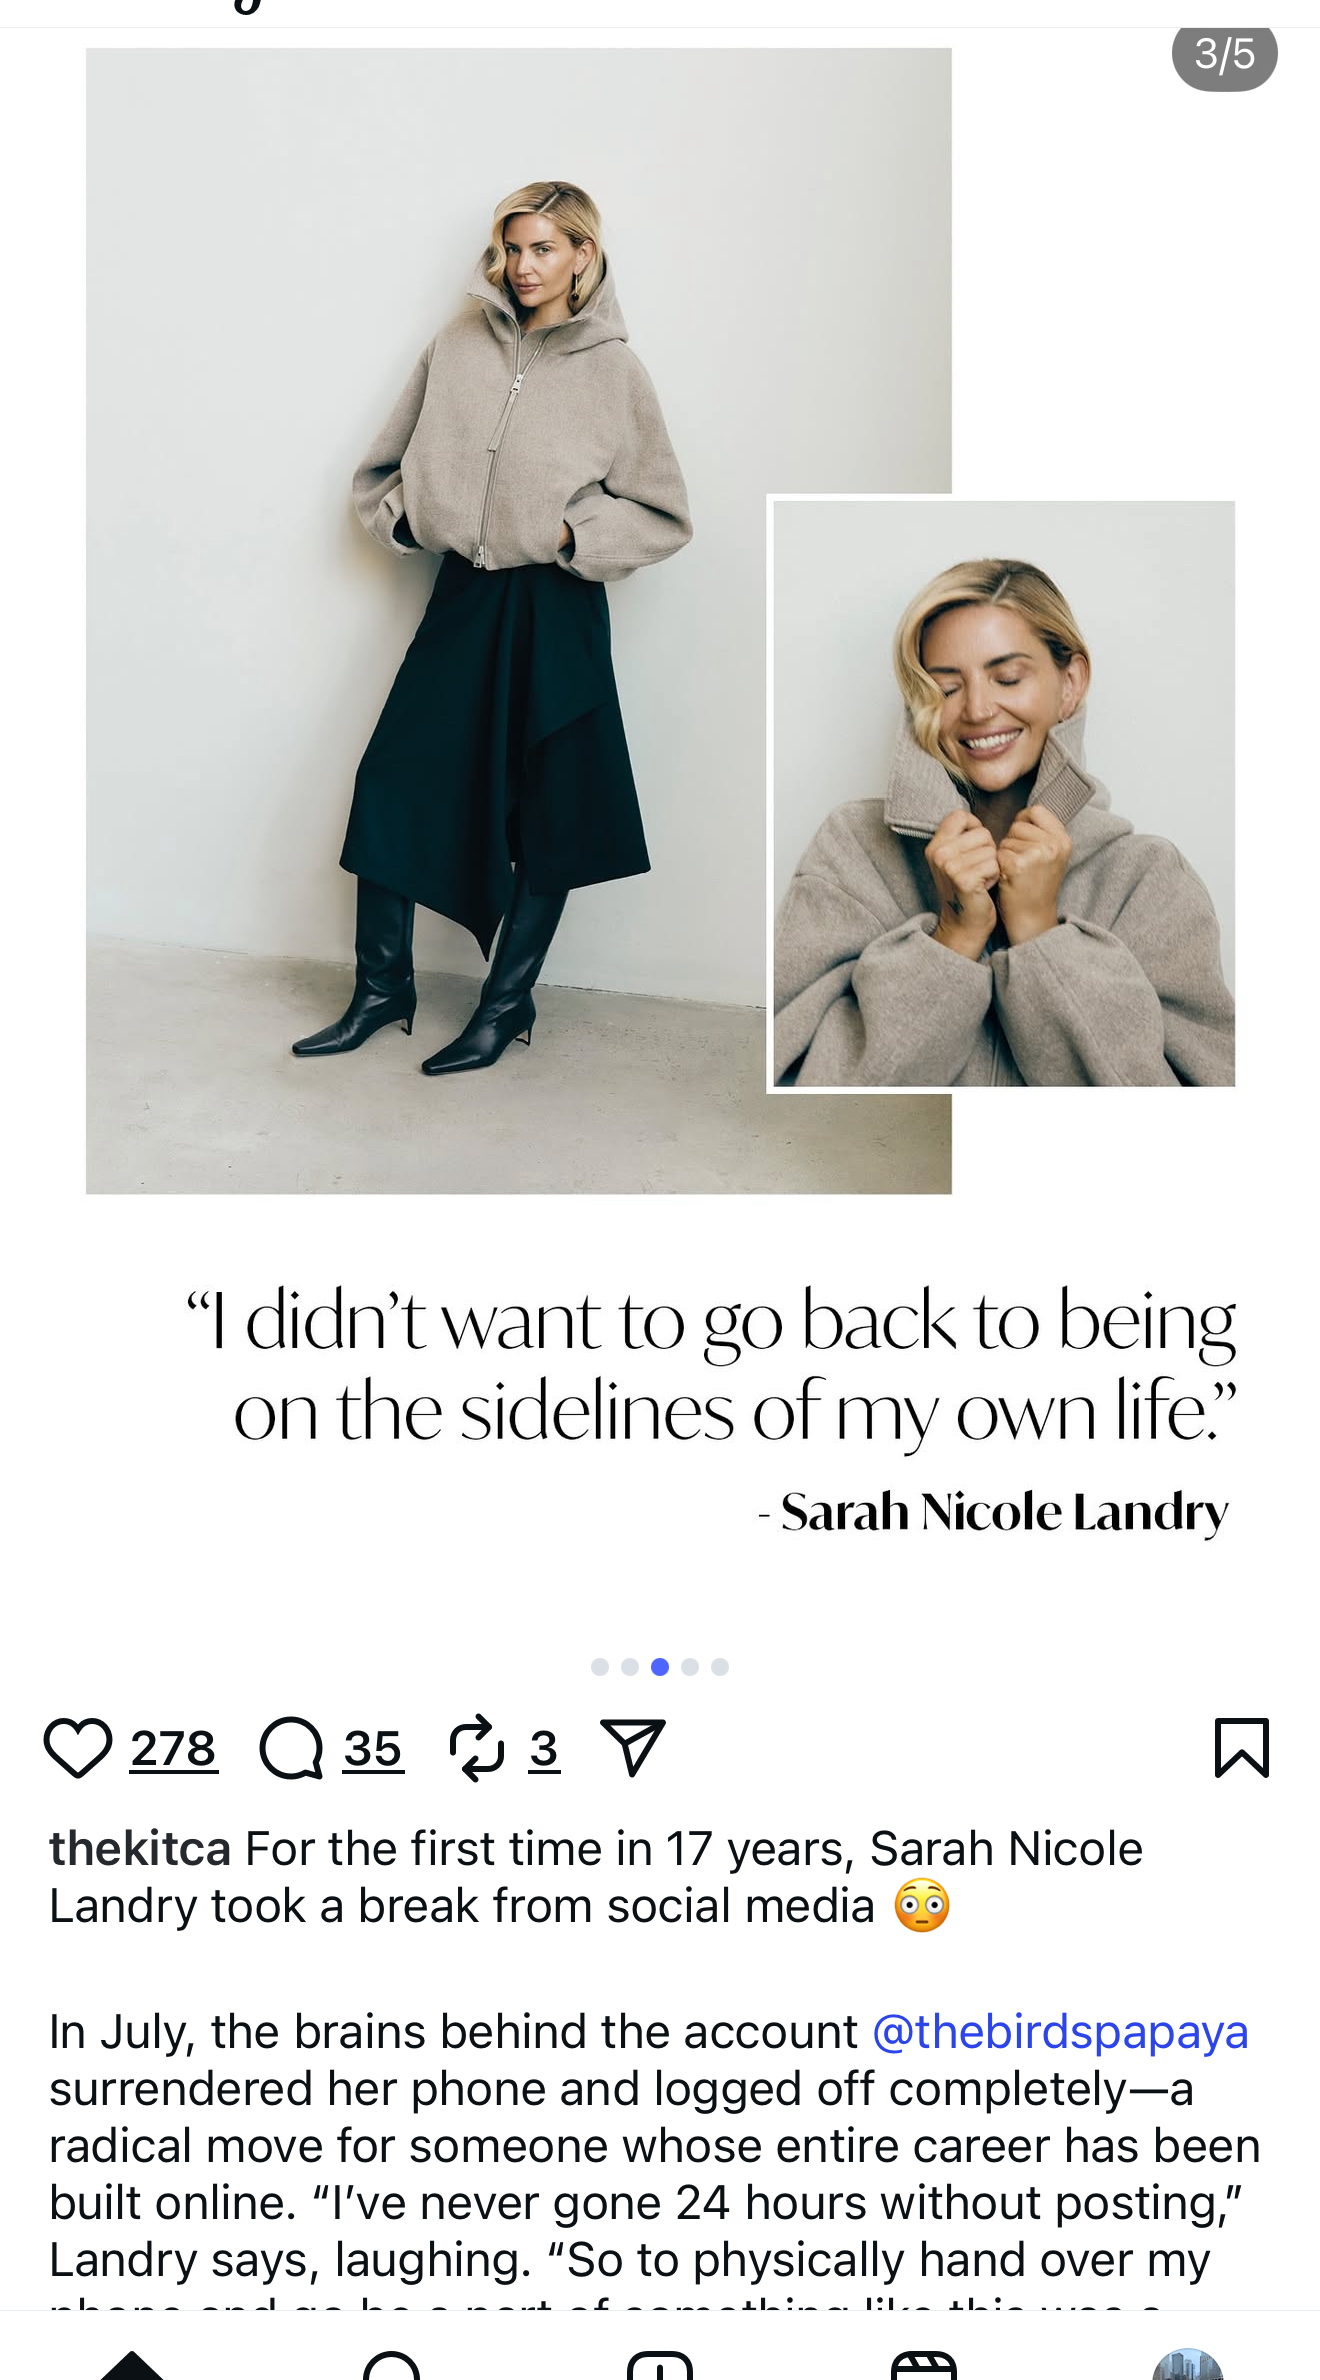Open your profile via the avatar thumbnail
Image resolution: width=1320 pixels, height=2380 pixels.
coord(1188,2365)
